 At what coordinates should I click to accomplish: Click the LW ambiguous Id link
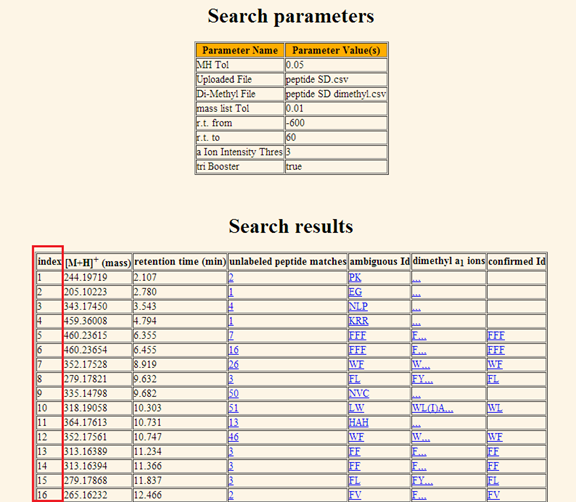click(x=356, y=408)
